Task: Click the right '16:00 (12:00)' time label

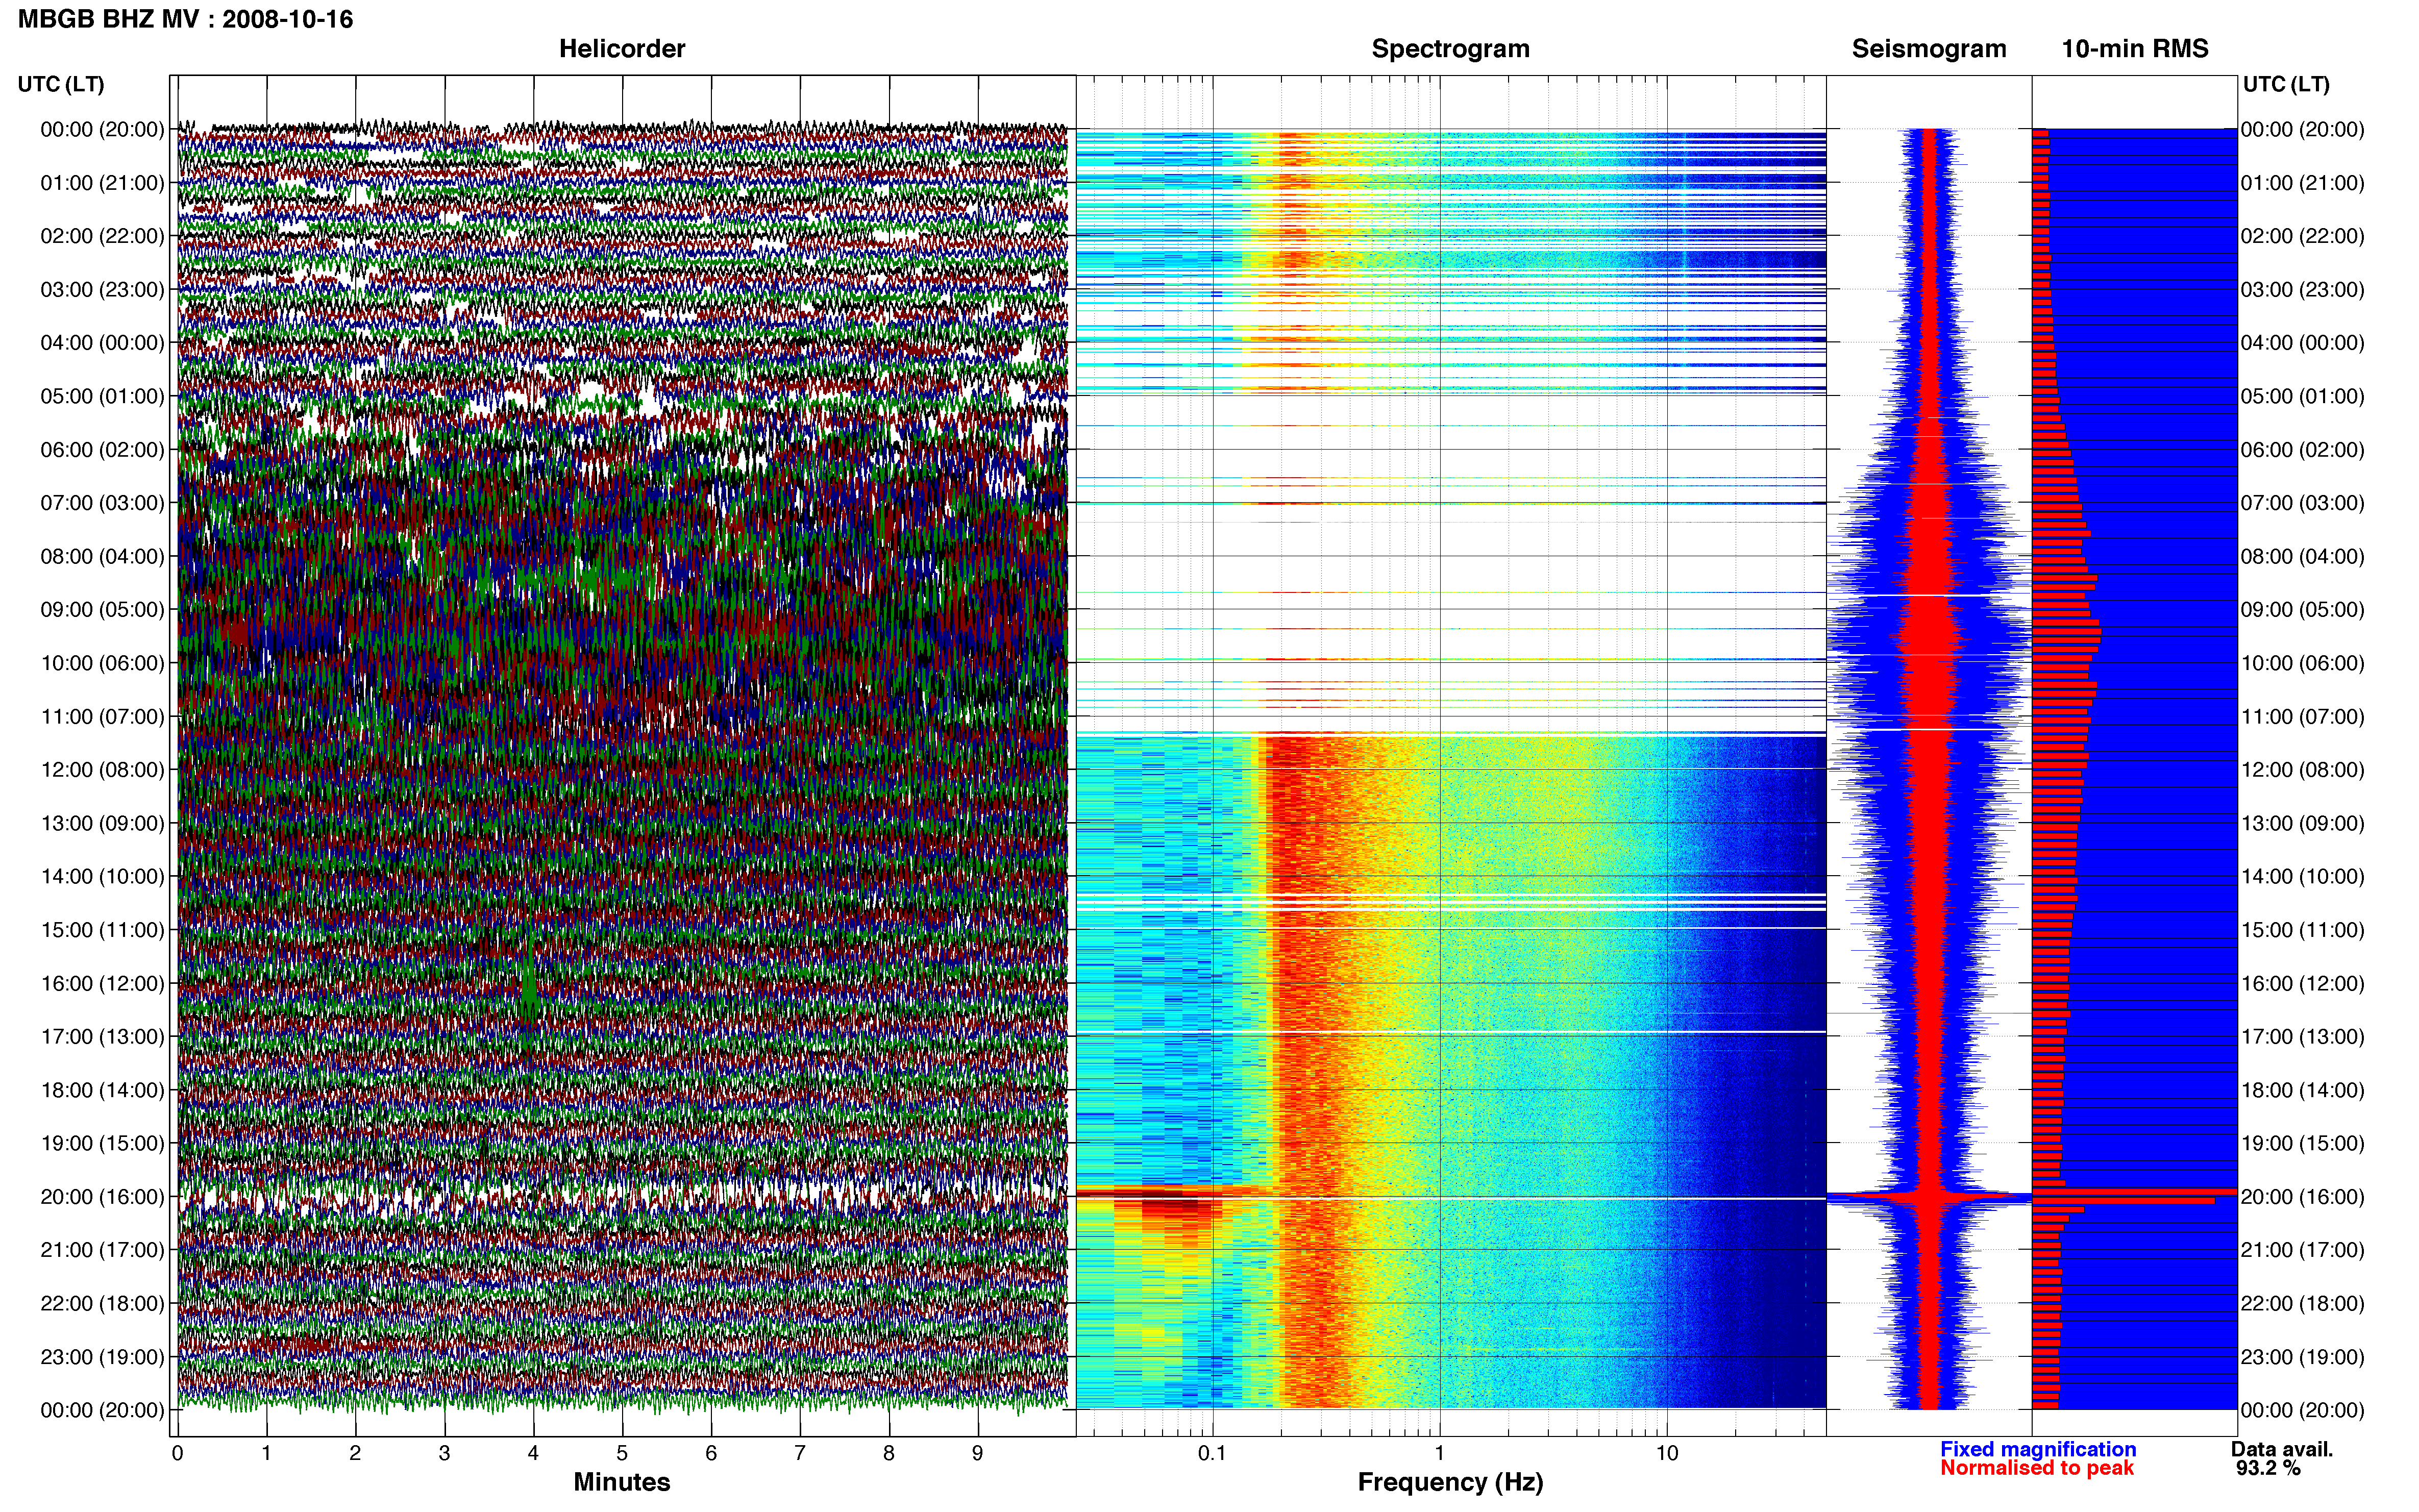Action: (x=2302, y=983)
